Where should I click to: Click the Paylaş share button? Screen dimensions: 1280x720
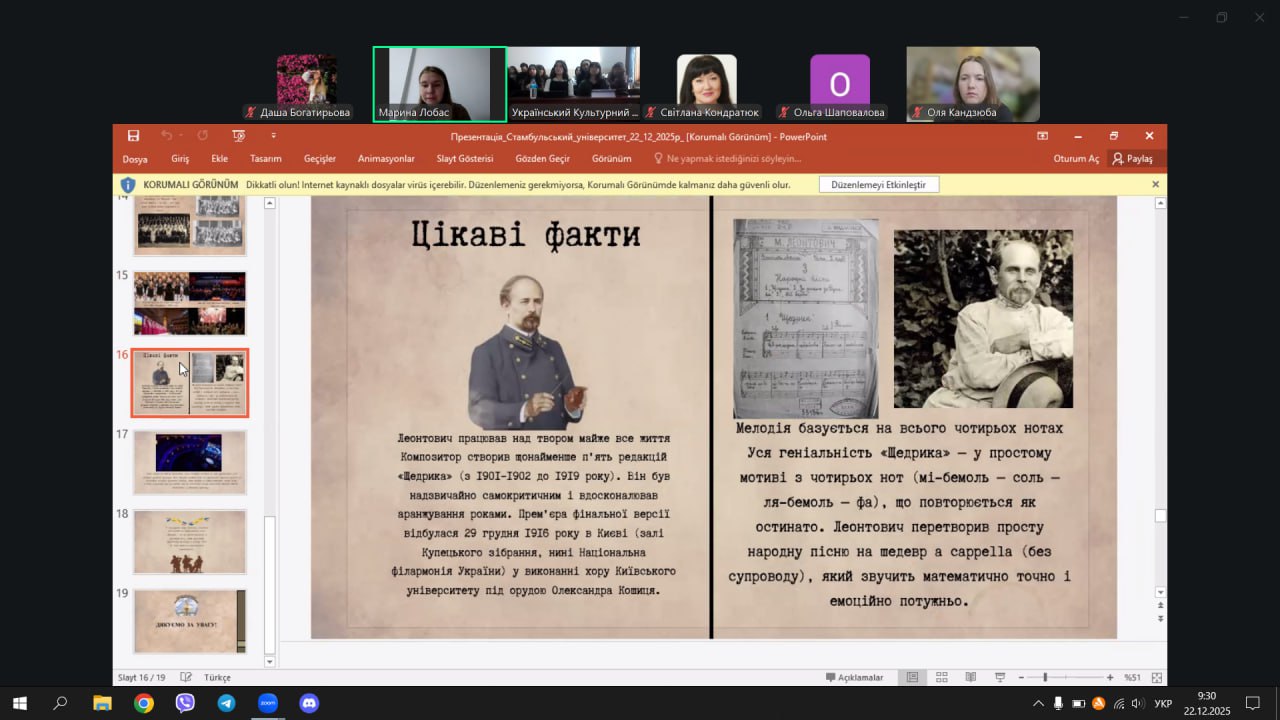[x=1133, y=158]
